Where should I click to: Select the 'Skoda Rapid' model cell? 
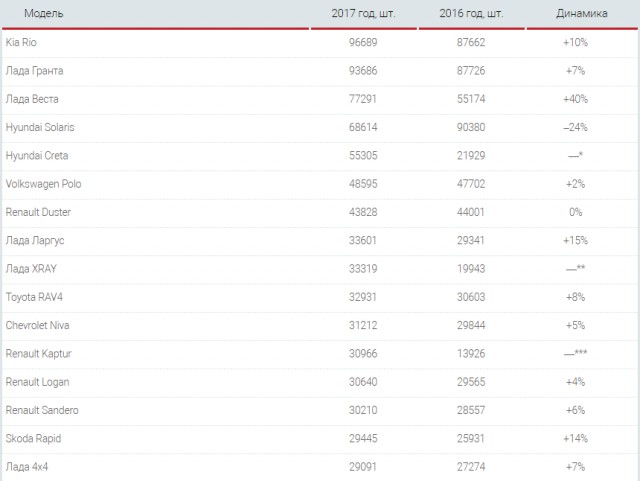tap(33, 439)
